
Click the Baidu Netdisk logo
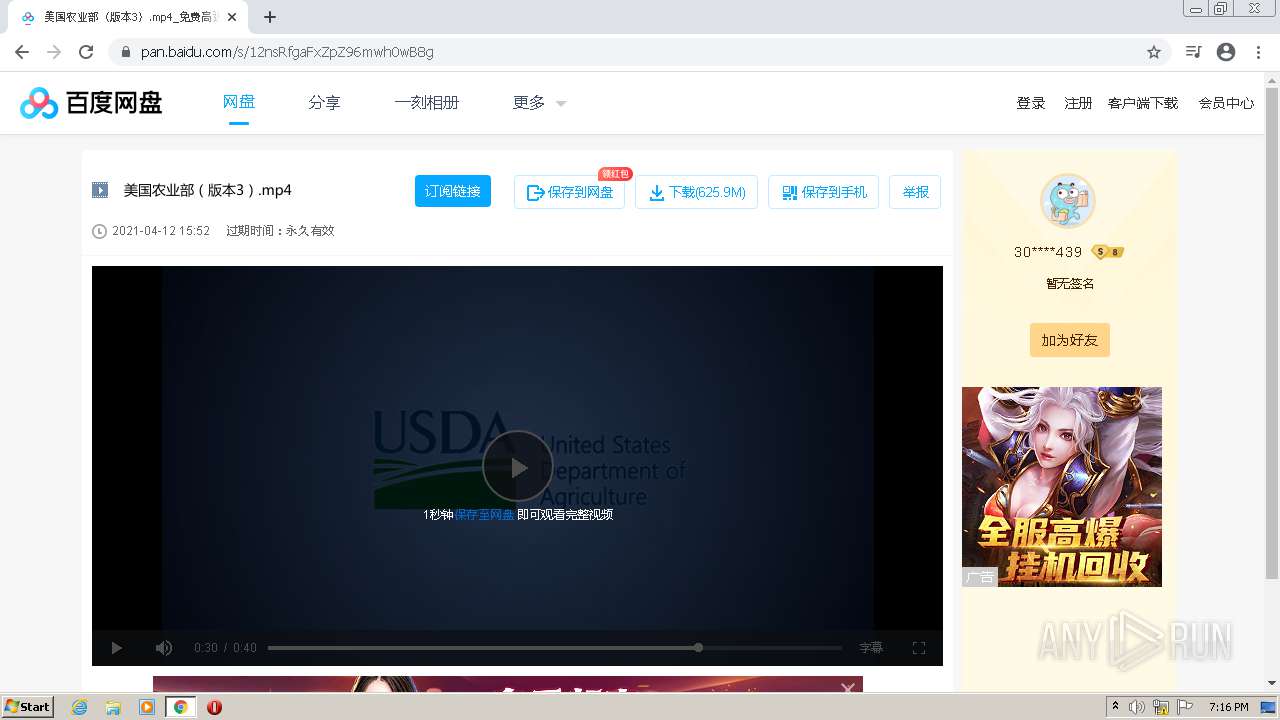click(91, 102)
